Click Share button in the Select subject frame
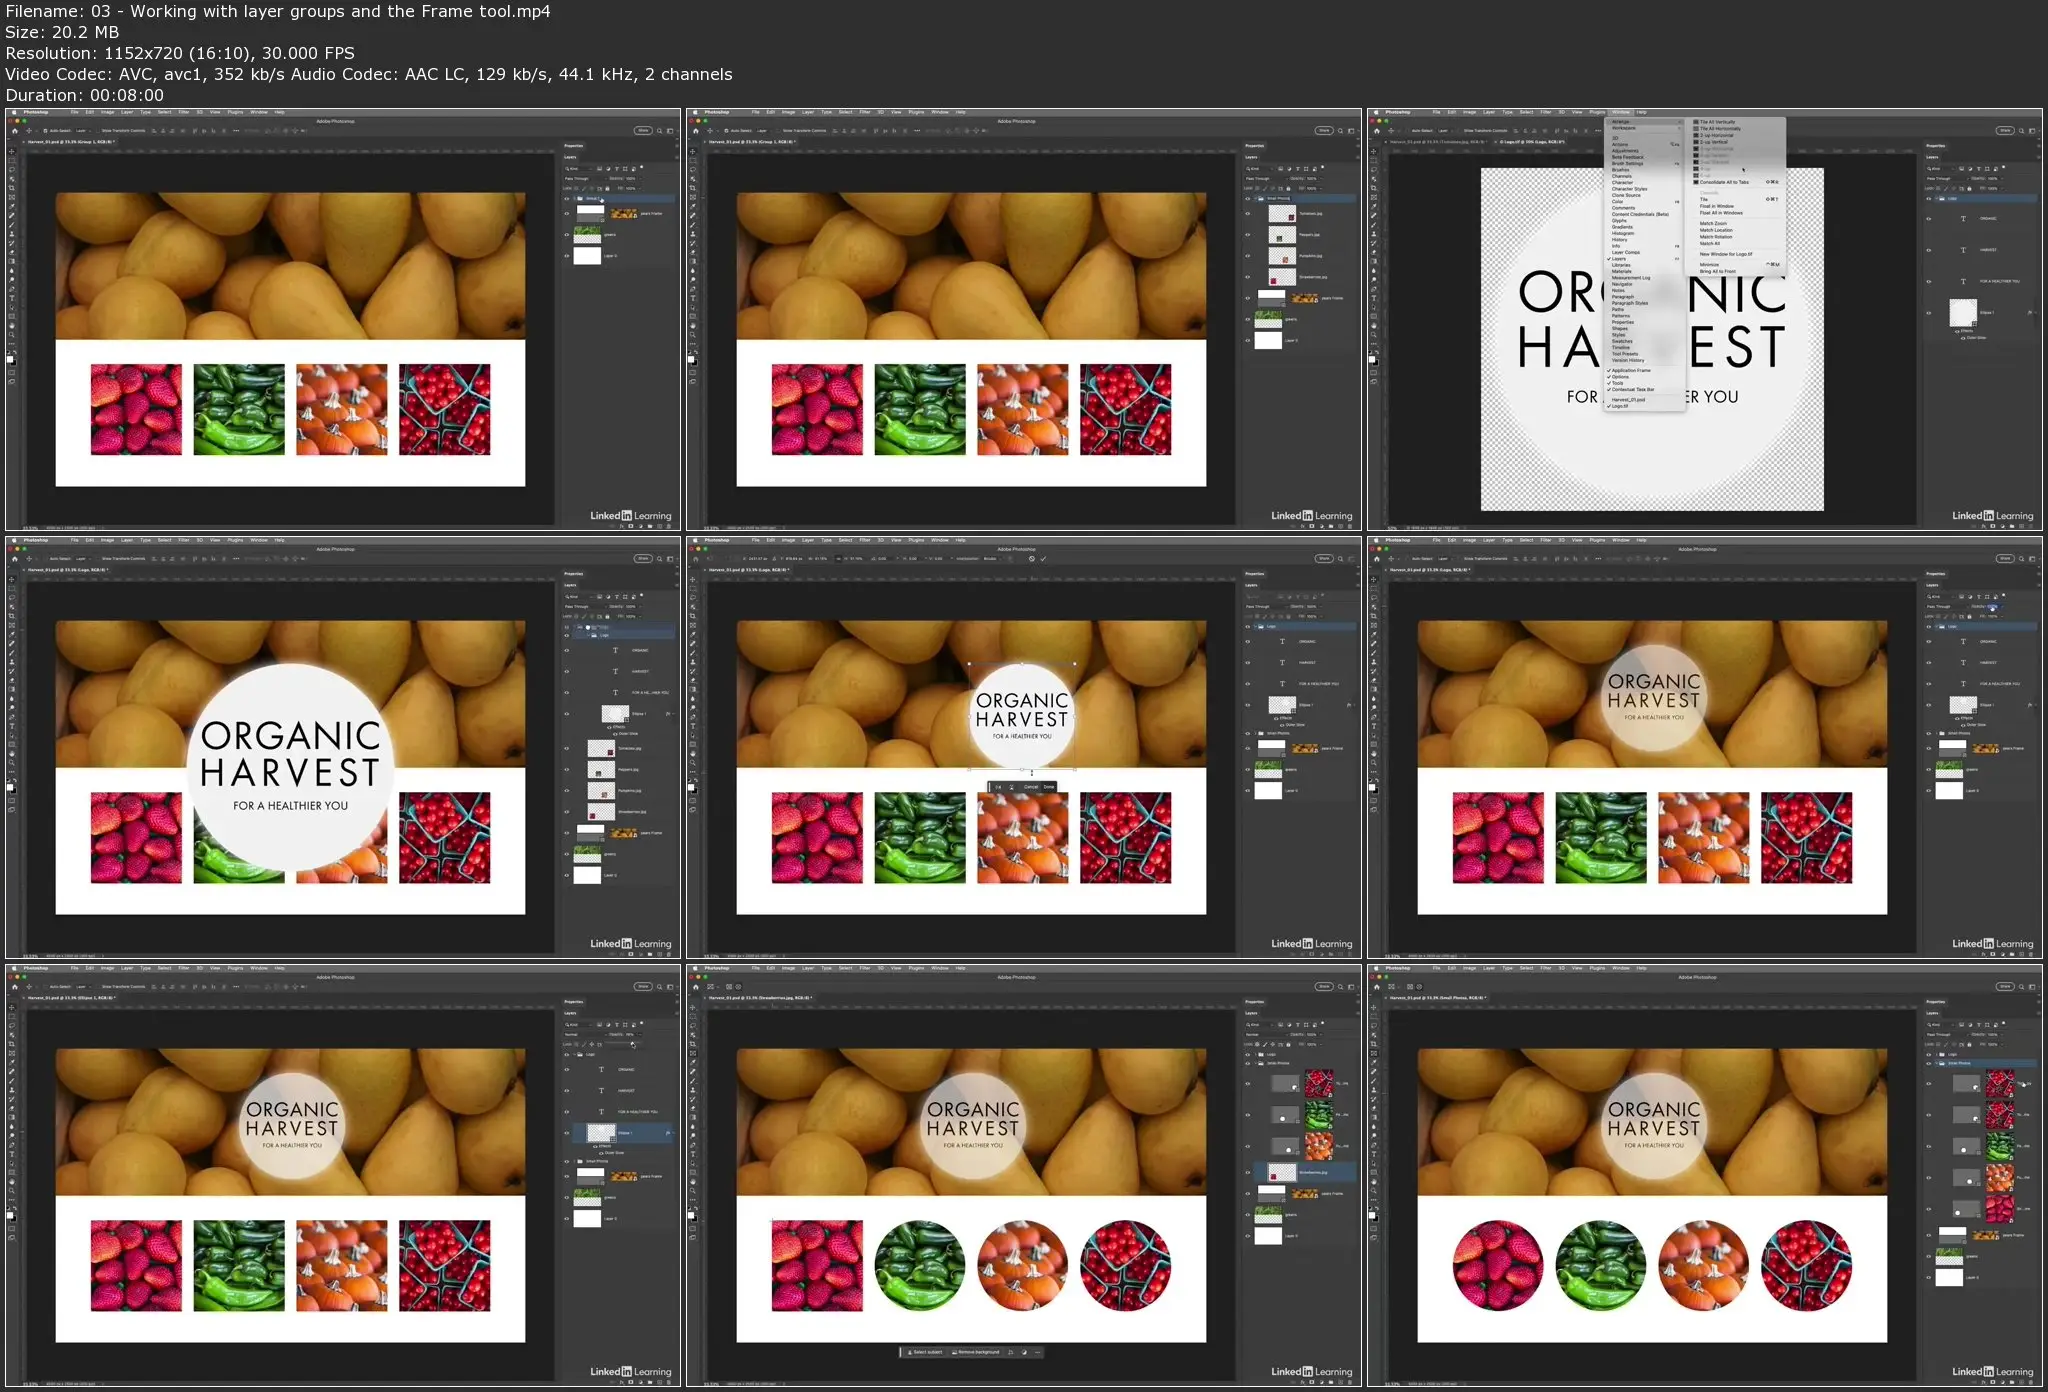The height and width of the screenshot is (1392, 2048). coord(1324,986)
